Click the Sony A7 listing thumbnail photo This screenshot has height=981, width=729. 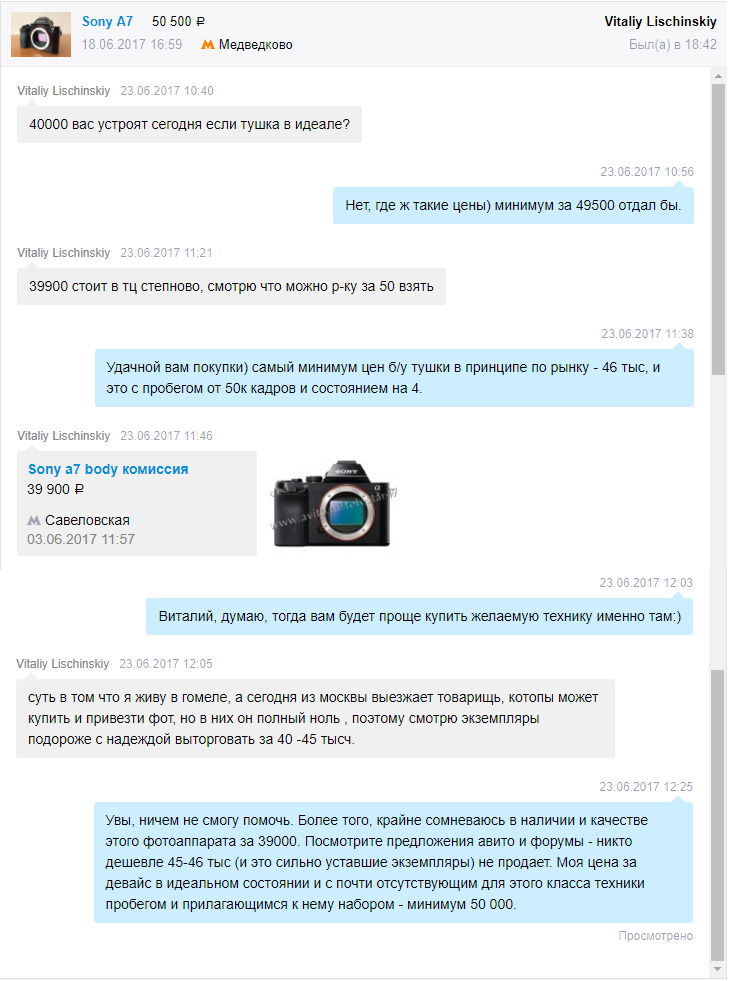41,34
